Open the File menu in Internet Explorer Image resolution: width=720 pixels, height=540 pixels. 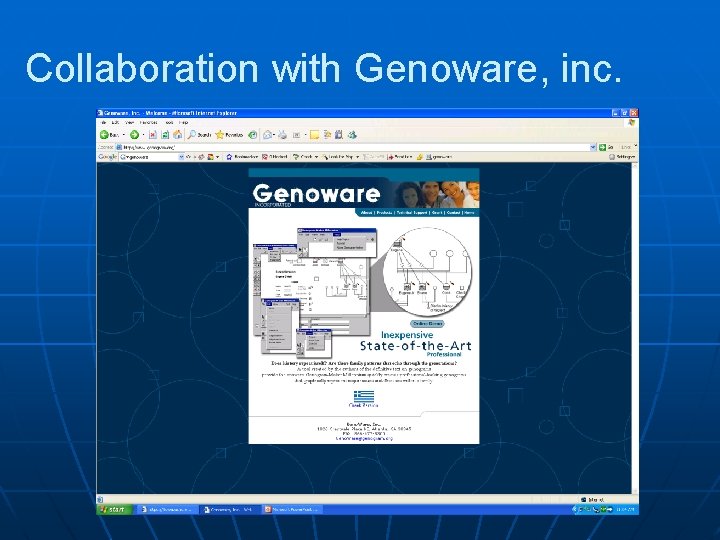[x=104, y=123]
